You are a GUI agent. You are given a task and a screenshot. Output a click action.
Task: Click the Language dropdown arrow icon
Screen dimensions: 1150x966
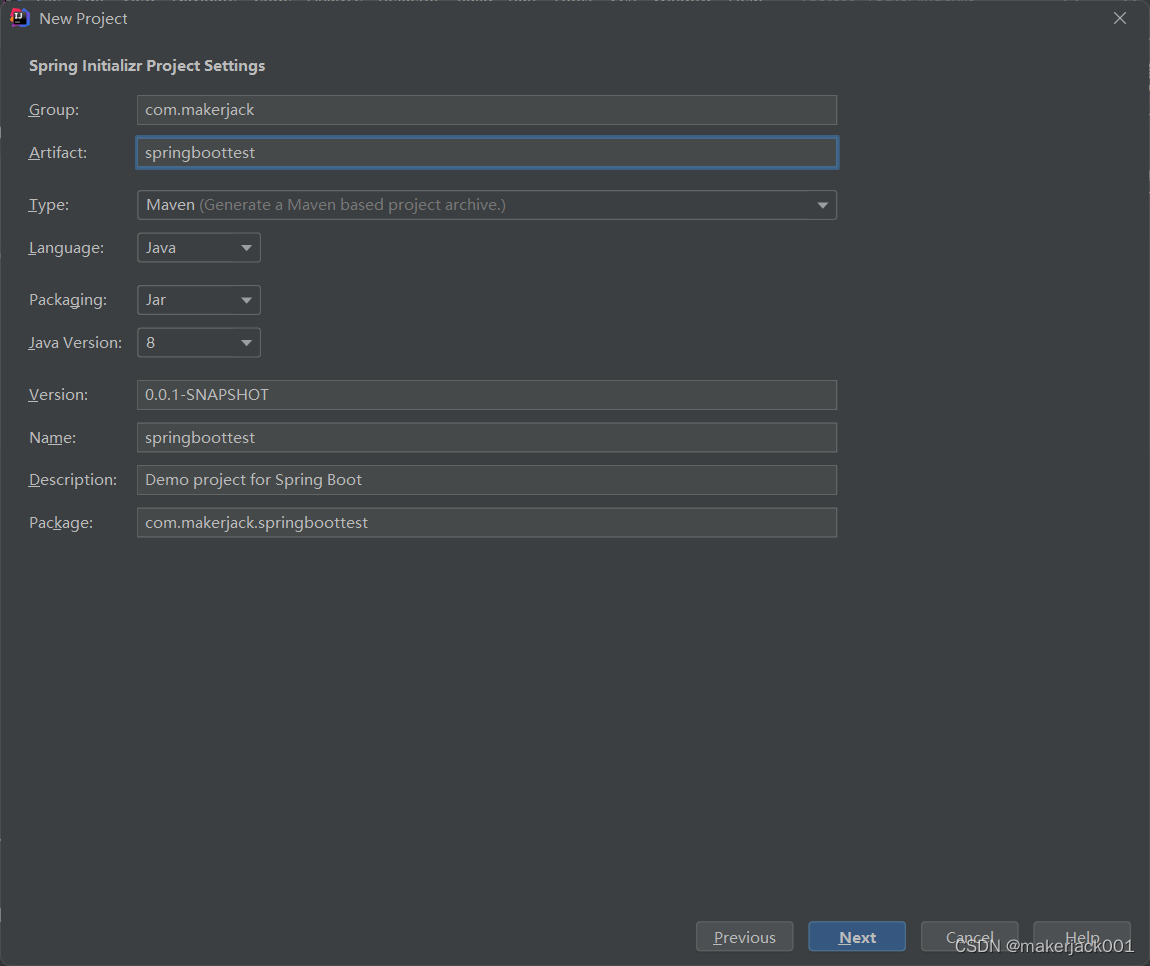pyautogui.click(x=246, y=249)
